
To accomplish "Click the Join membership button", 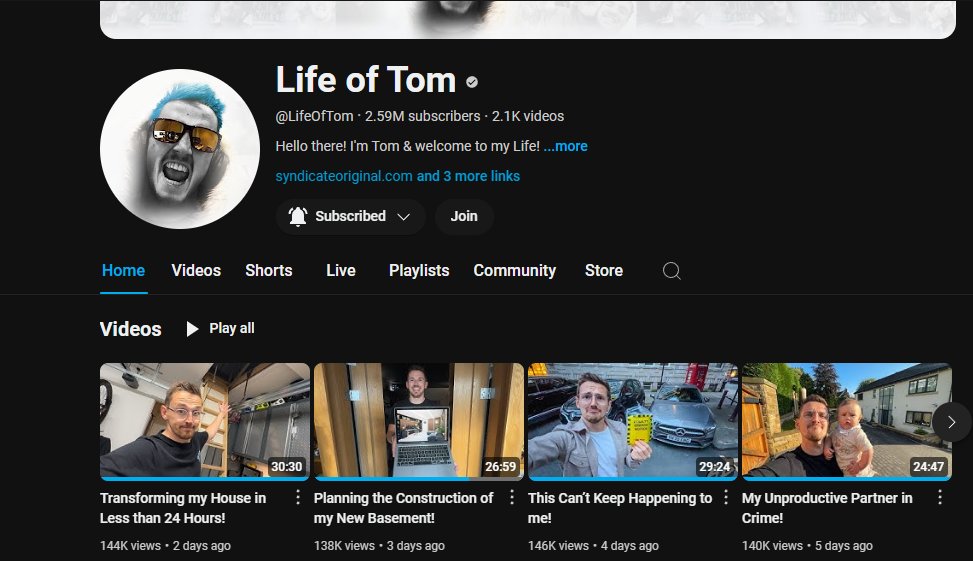I will (464, 217).
